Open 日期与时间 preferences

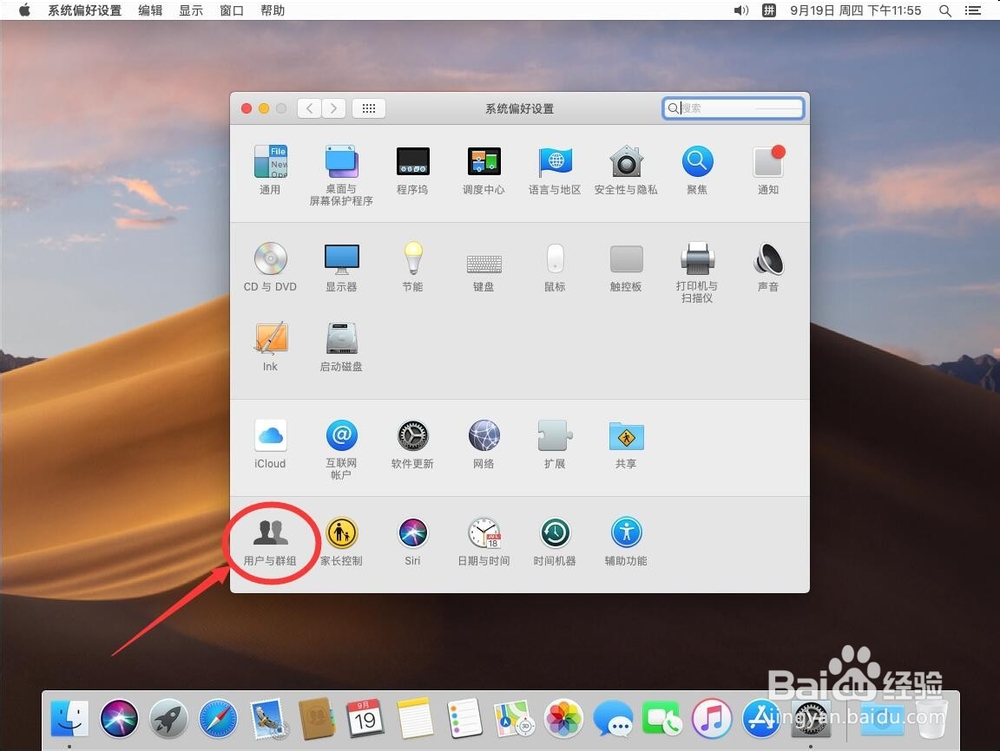[x=483, y=541]
